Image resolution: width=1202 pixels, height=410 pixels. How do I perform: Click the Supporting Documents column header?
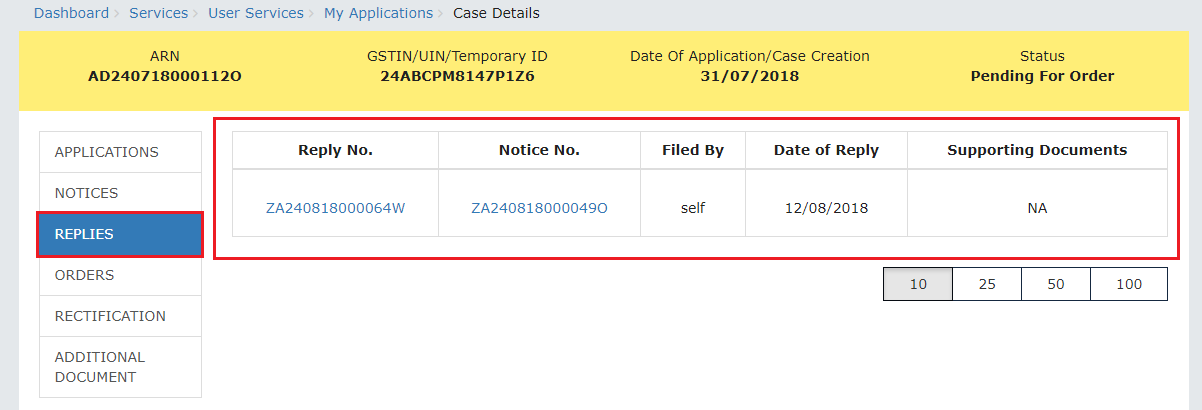pyautogui.click(x=1037, y=150)
